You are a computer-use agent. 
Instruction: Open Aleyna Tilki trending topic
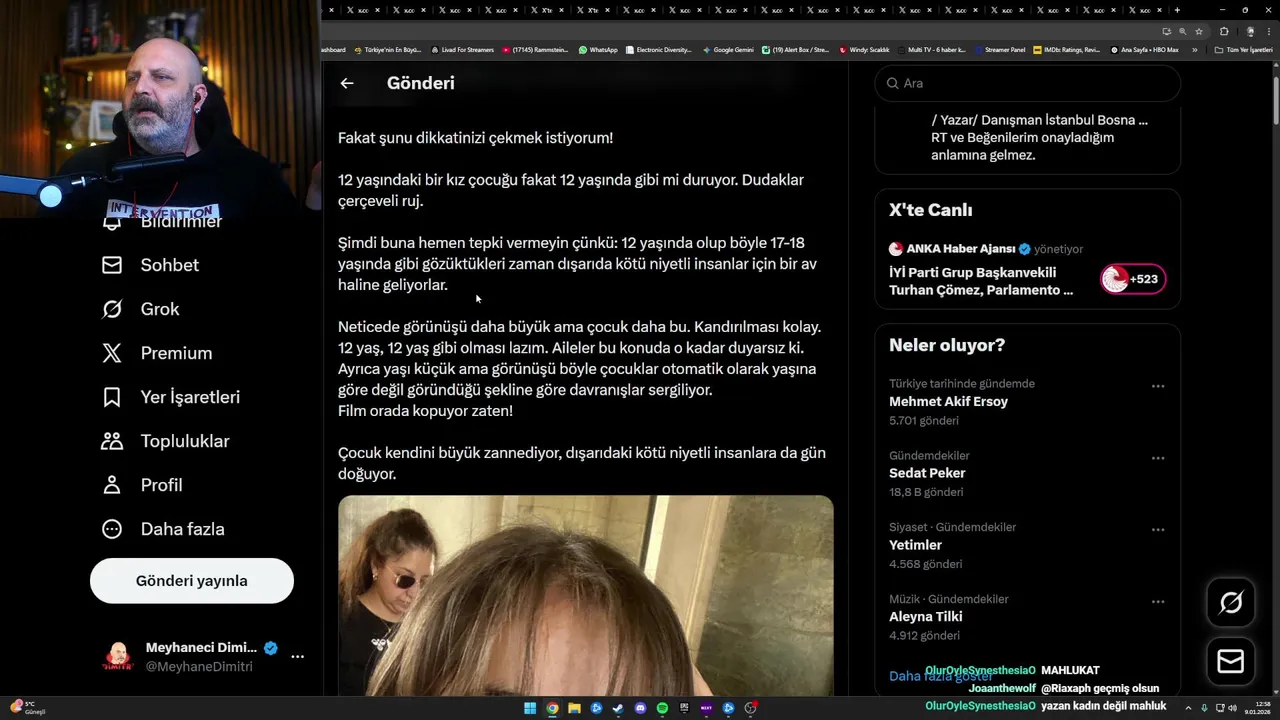coord(925,617)
